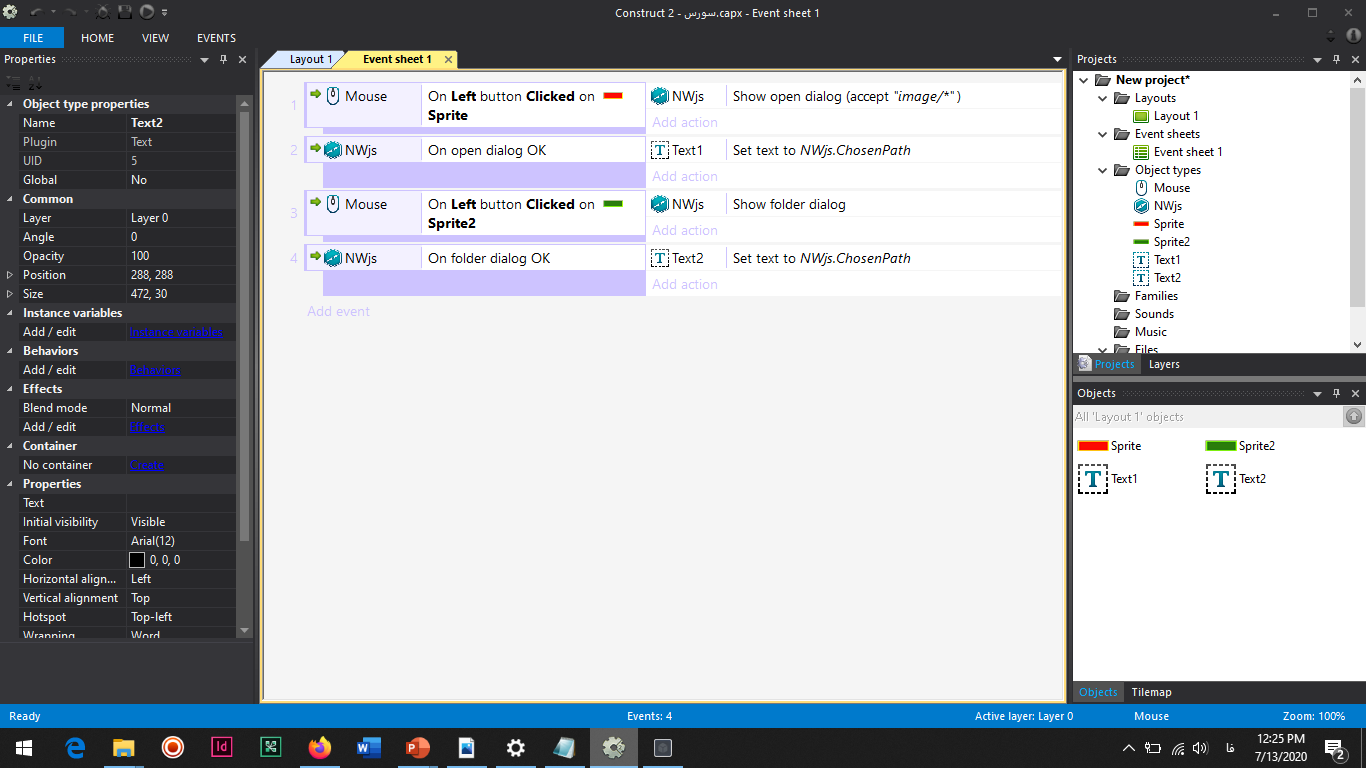Open Windows Start menu
The width and height of the screenshot is (1366, 768).
[x=24, y=747]
